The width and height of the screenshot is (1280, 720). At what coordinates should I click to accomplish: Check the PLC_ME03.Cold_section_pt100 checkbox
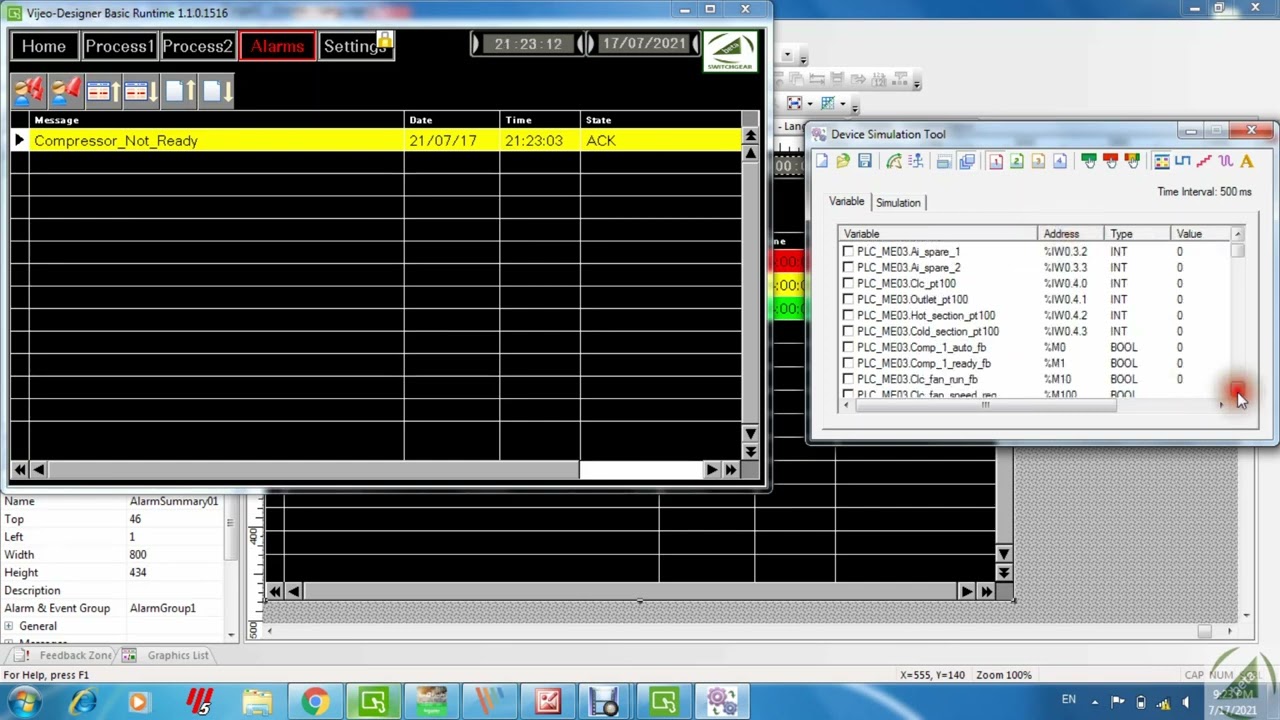click(848, 332)
